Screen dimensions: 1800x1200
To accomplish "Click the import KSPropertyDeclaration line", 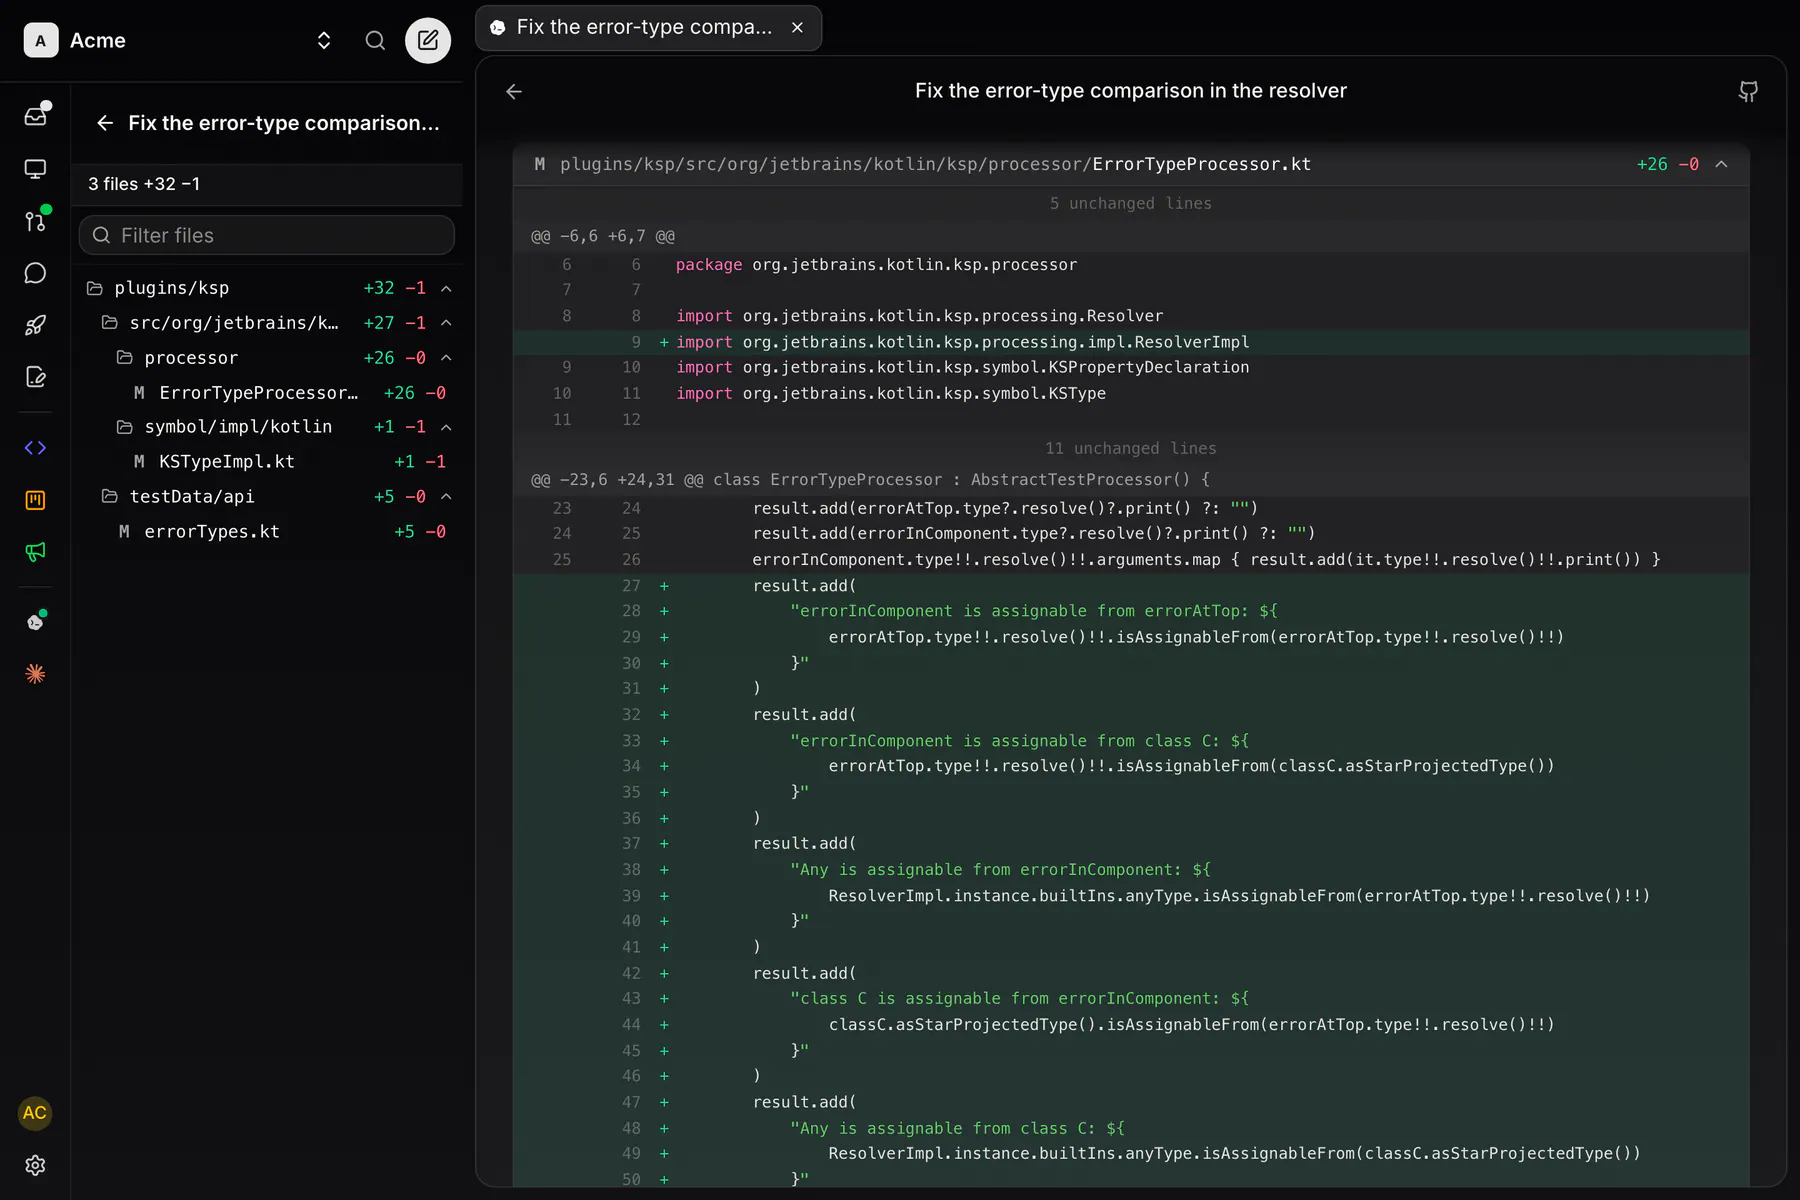I will point(1131,368).
